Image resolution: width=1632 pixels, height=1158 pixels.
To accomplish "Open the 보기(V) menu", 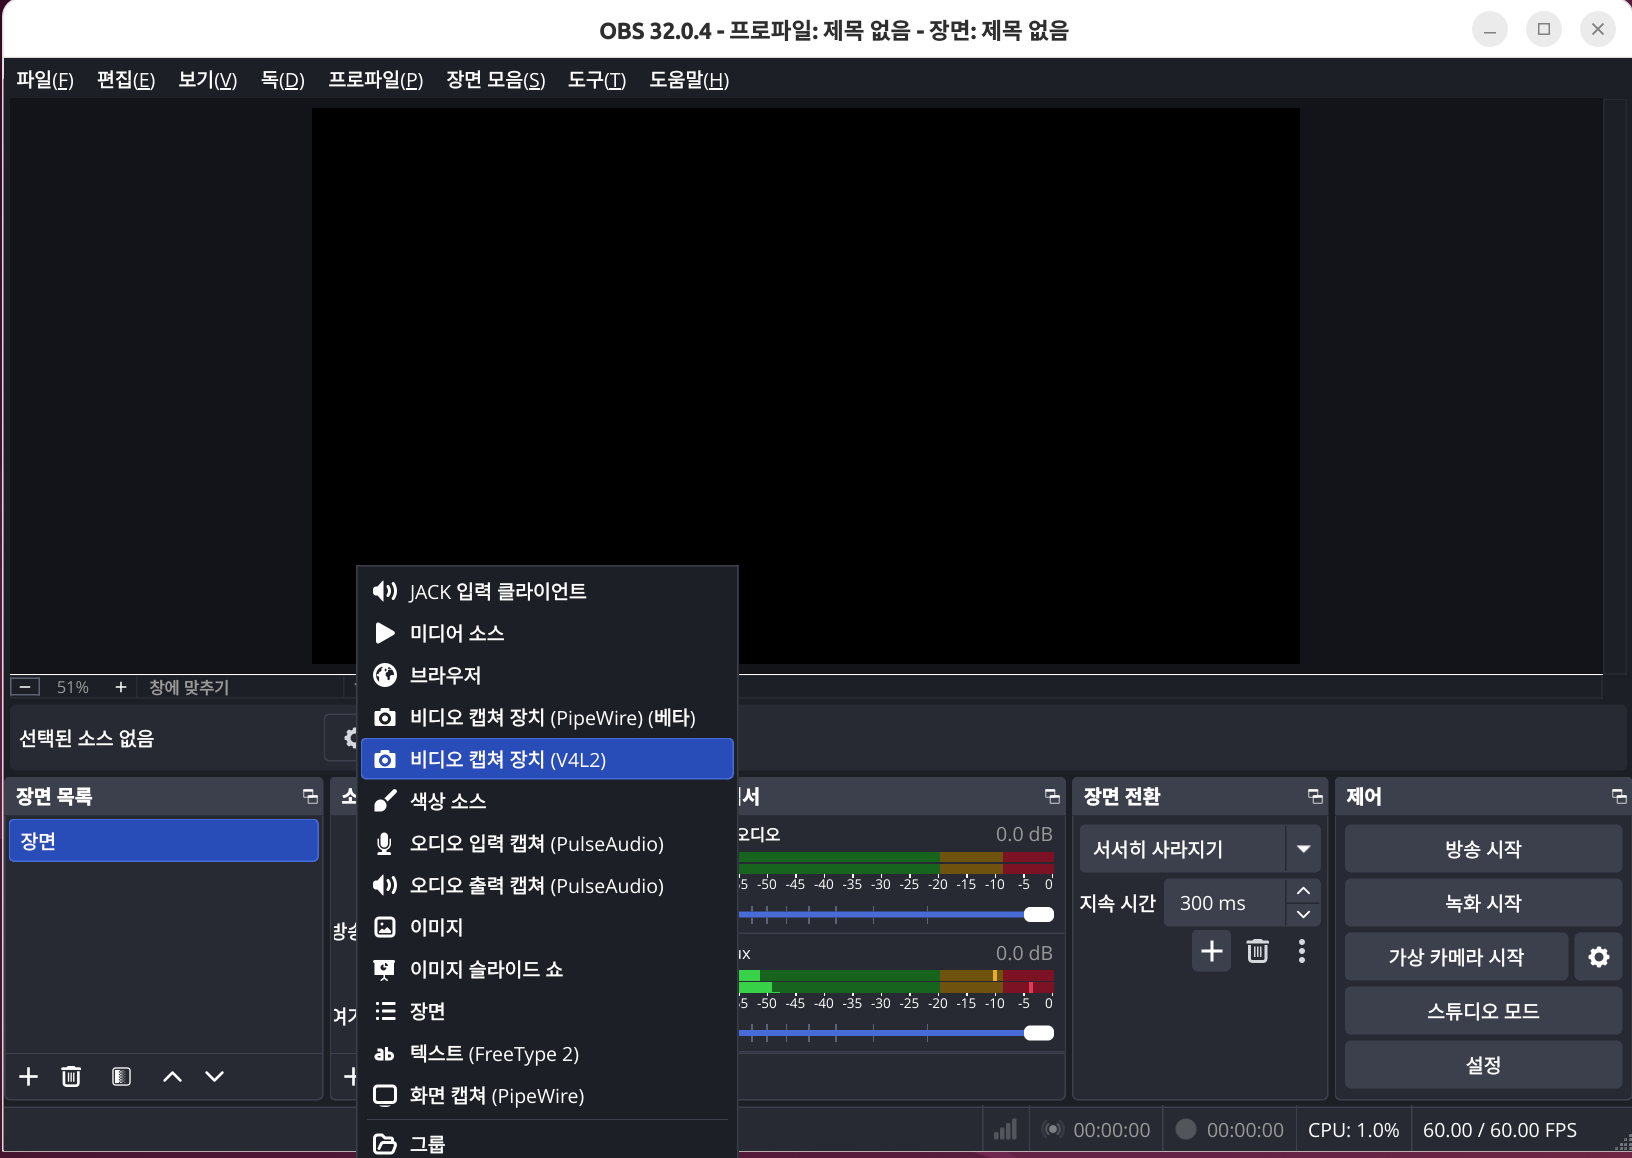I will tap(208, 80).
